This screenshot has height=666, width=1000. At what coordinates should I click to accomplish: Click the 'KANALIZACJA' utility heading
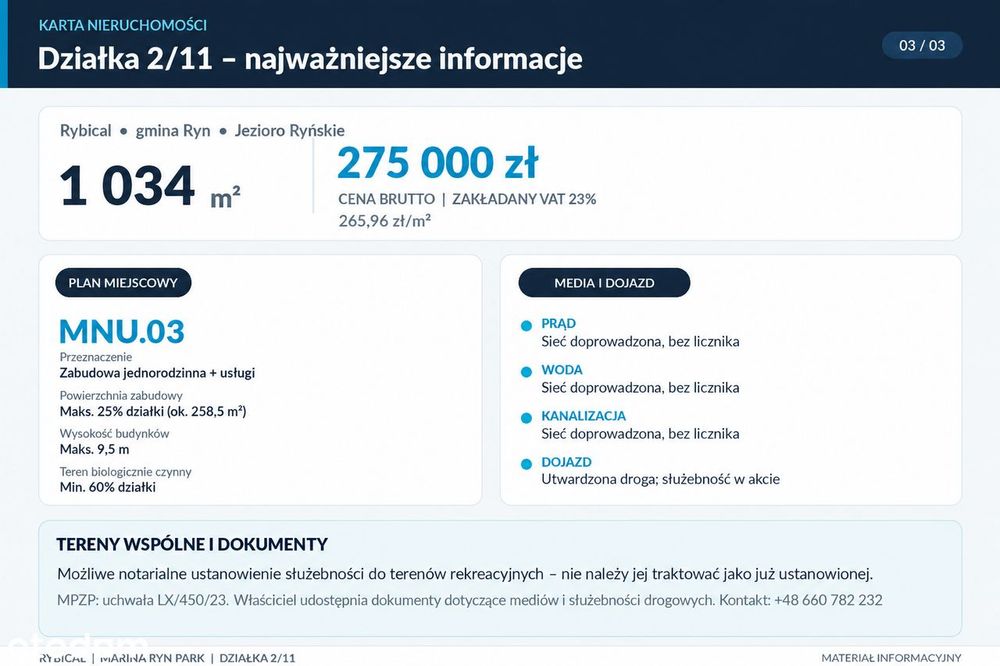584,416
